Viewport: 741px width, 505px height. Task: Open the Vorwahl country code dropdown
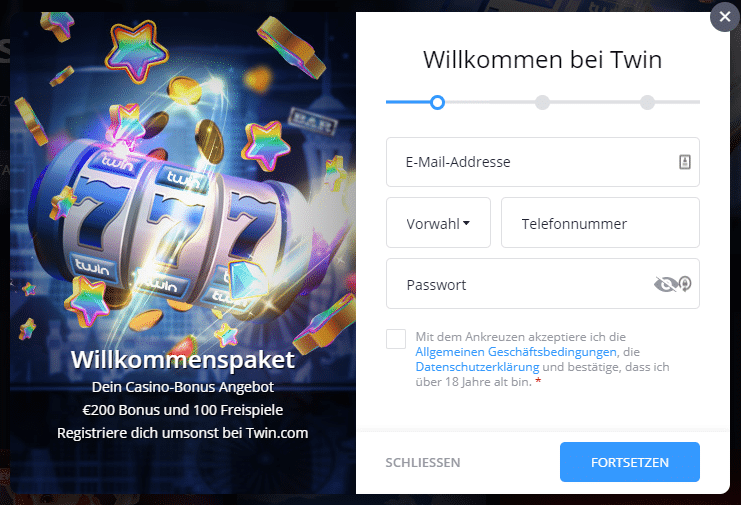(x=438, y=223)
